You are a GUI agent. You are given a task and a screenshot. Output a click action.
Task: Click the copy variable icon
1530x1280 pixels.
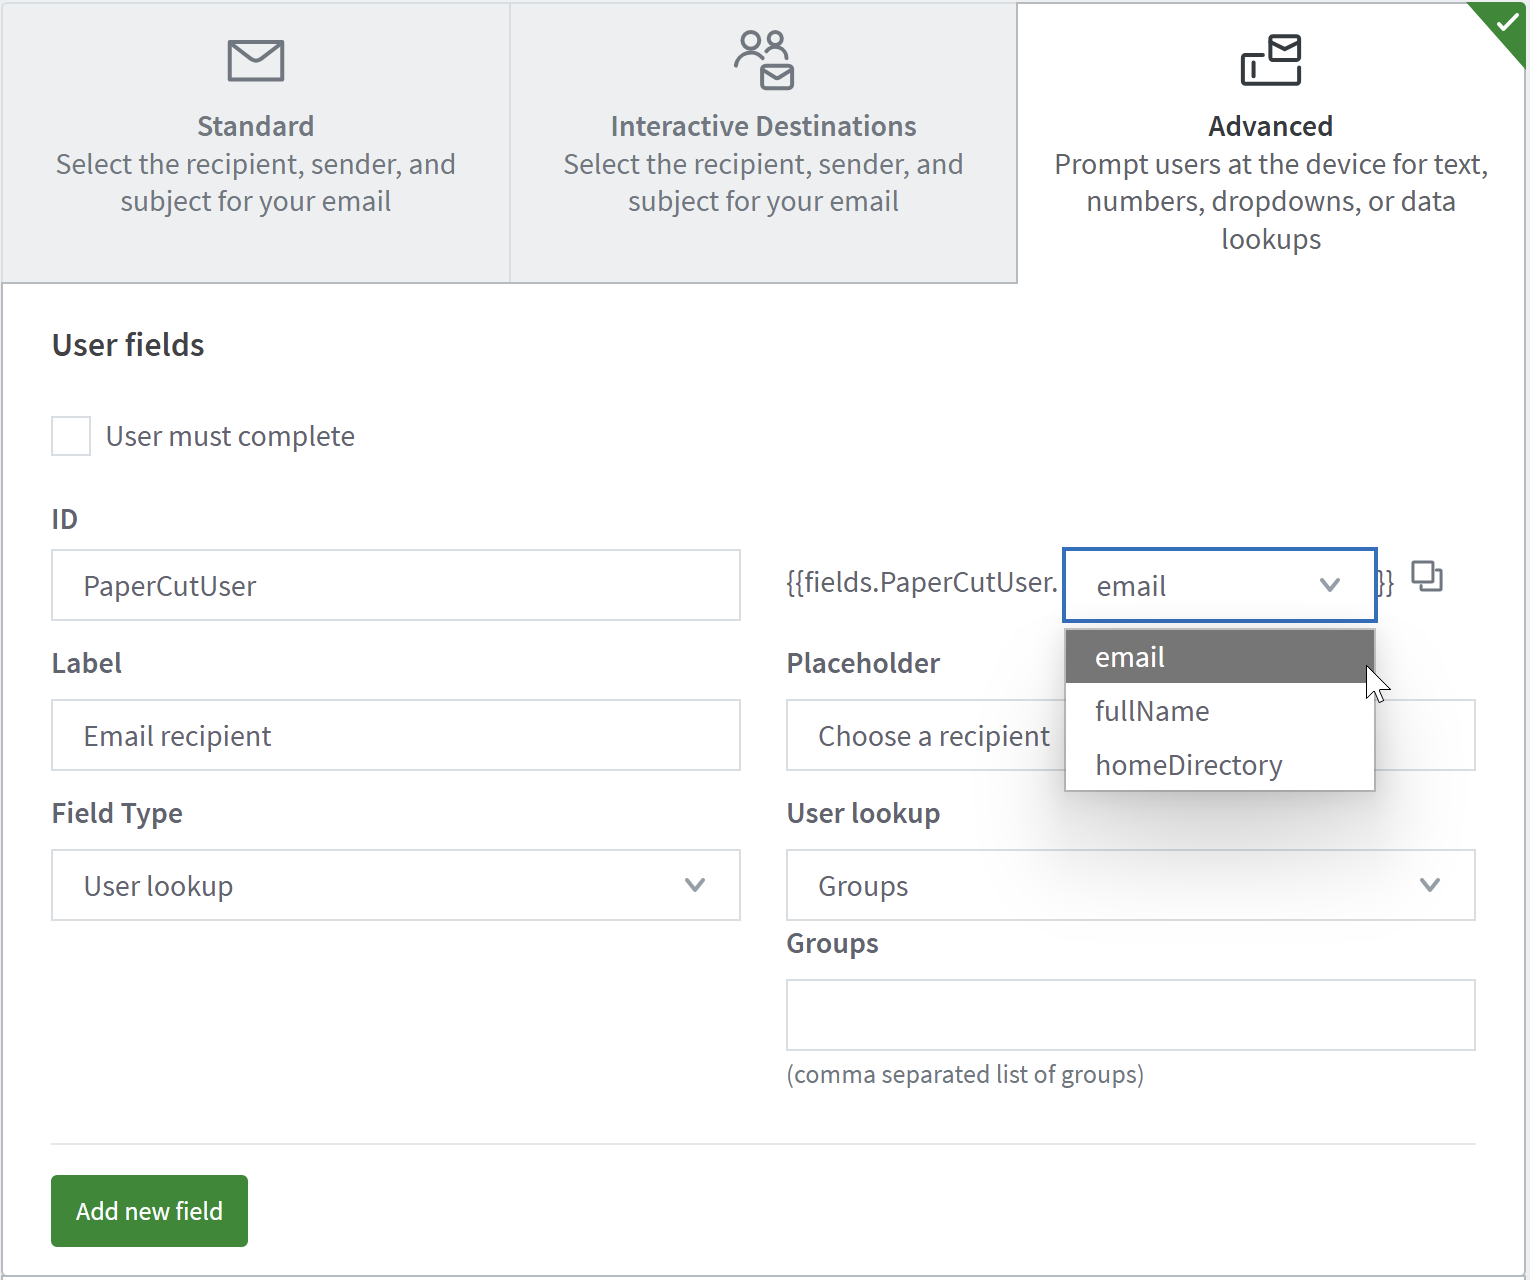(x=1427, y=577)
